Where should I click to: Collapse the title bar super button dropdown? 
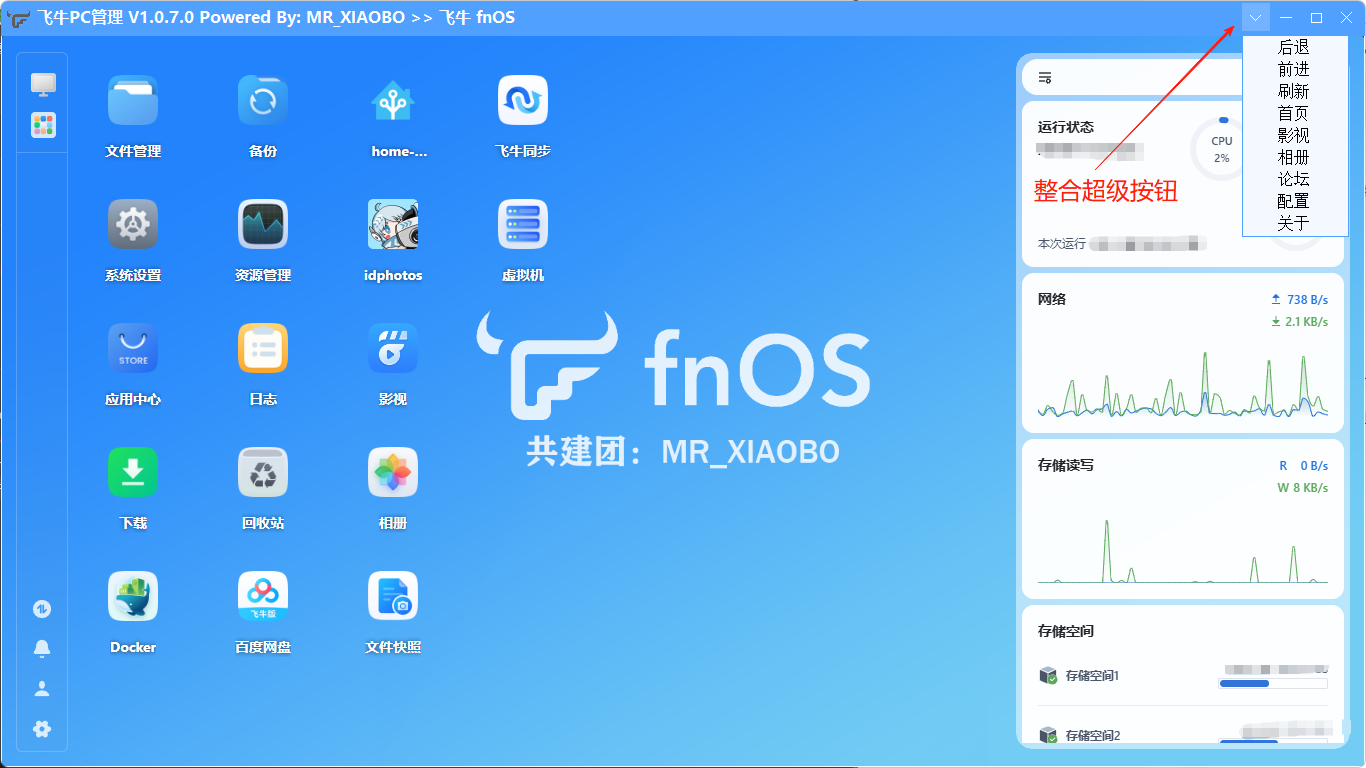tap(1256, 17)
